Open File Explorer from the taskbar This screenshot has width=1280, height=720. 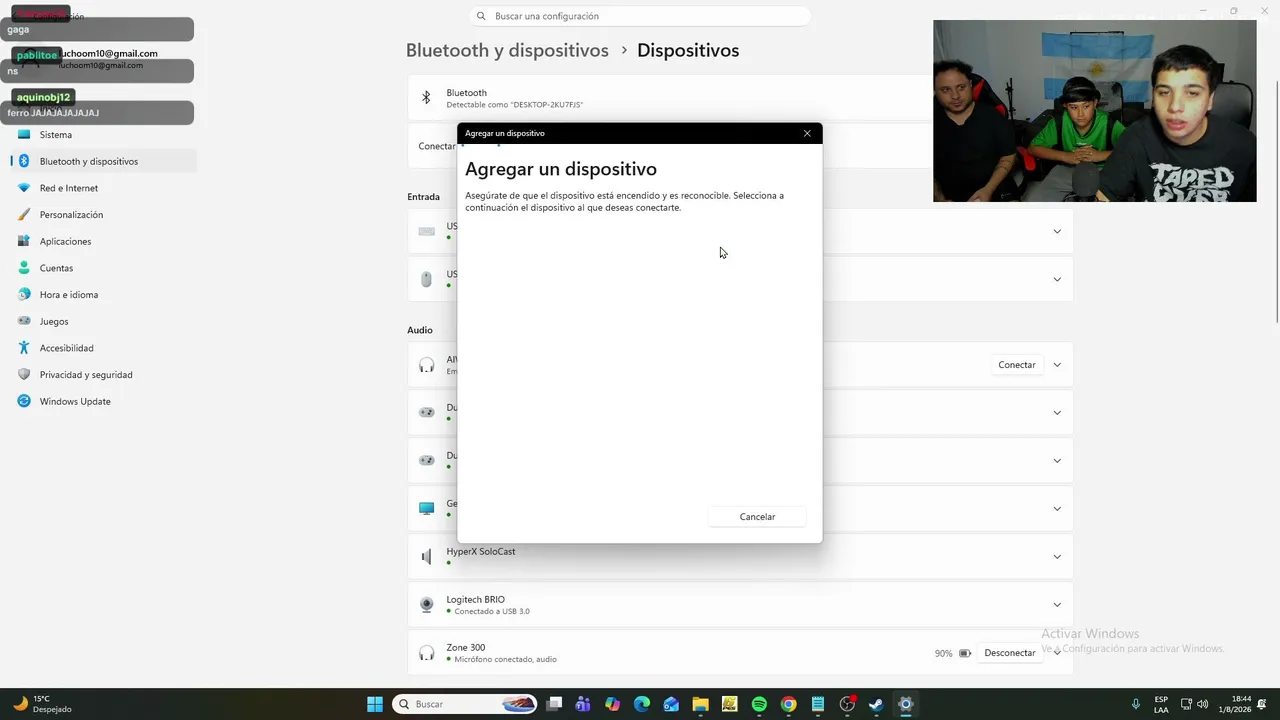[700, 704]
